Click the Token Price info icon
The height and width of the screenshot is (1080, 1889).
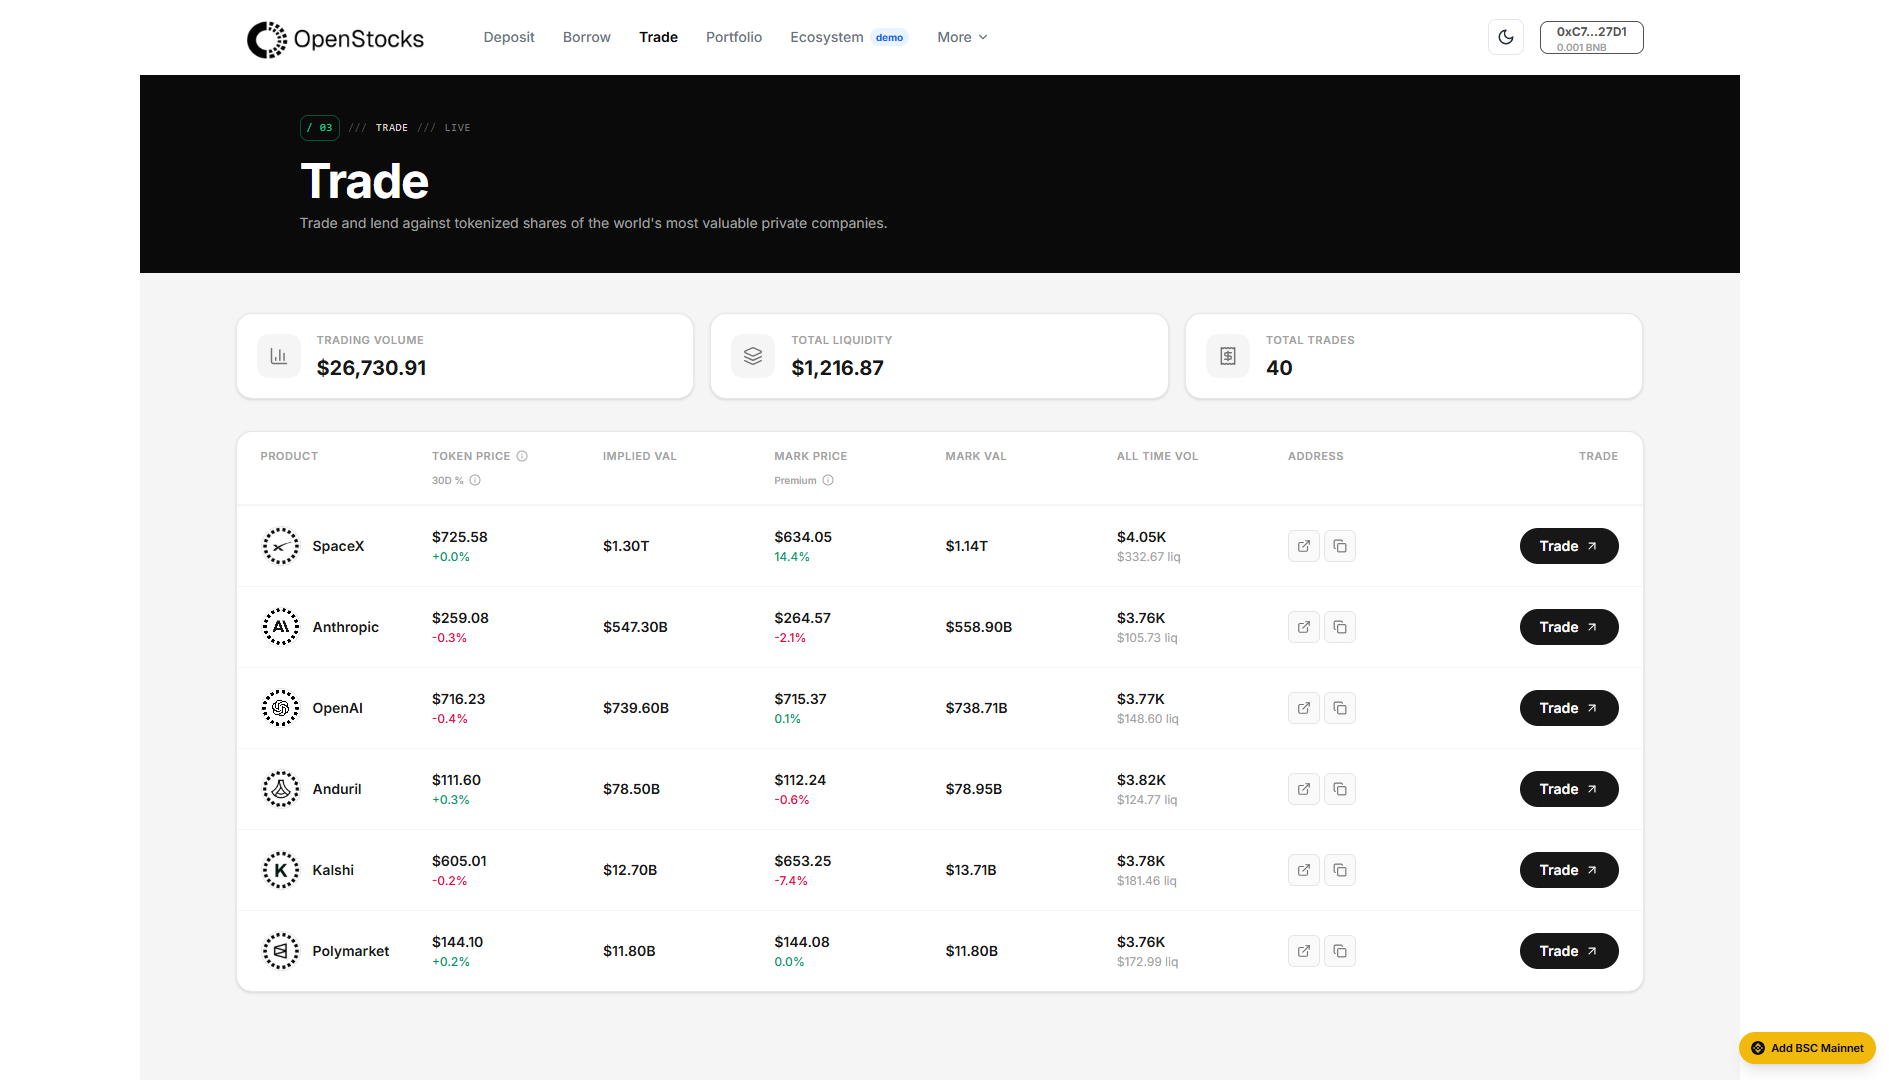[522, 456]
